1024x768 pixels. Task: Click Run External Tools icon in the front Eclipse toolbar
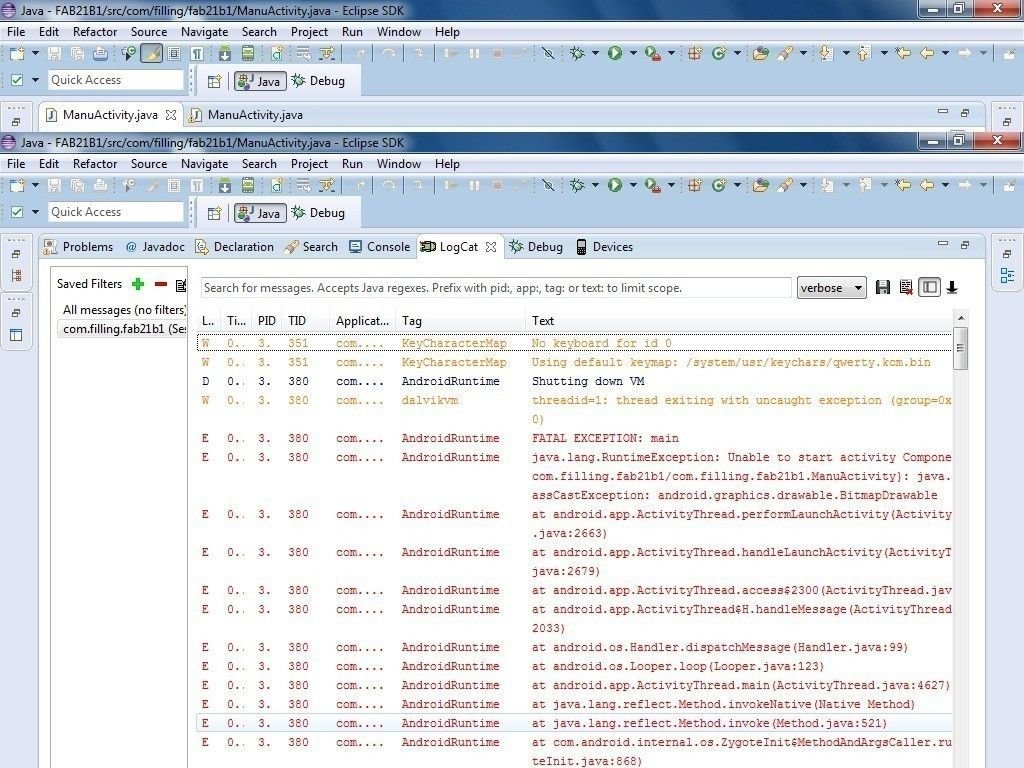coord(652,185)
